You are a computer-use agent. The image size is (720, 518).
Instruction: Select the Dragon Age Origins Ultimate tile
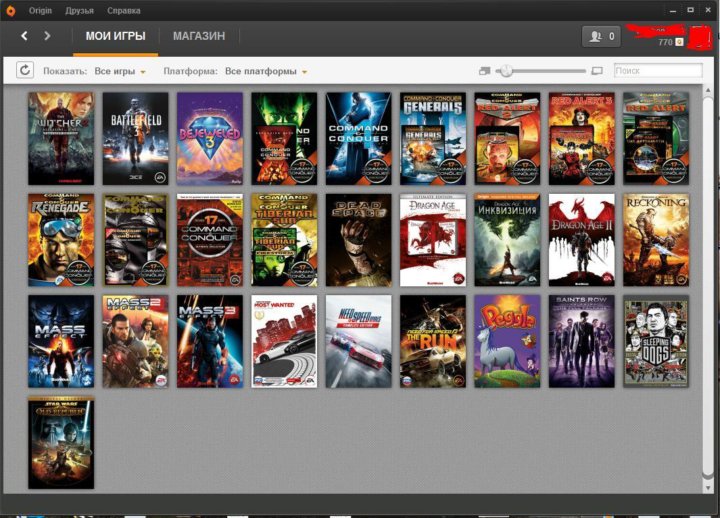(x=433, y=240)
